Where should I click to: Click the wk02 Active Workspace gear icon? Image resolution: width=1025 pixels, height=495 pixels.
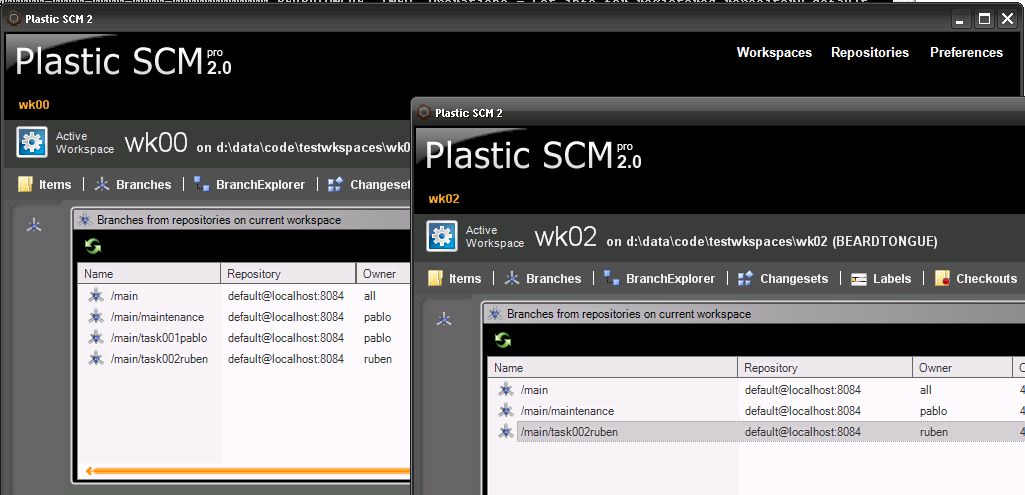coord(441,235)
